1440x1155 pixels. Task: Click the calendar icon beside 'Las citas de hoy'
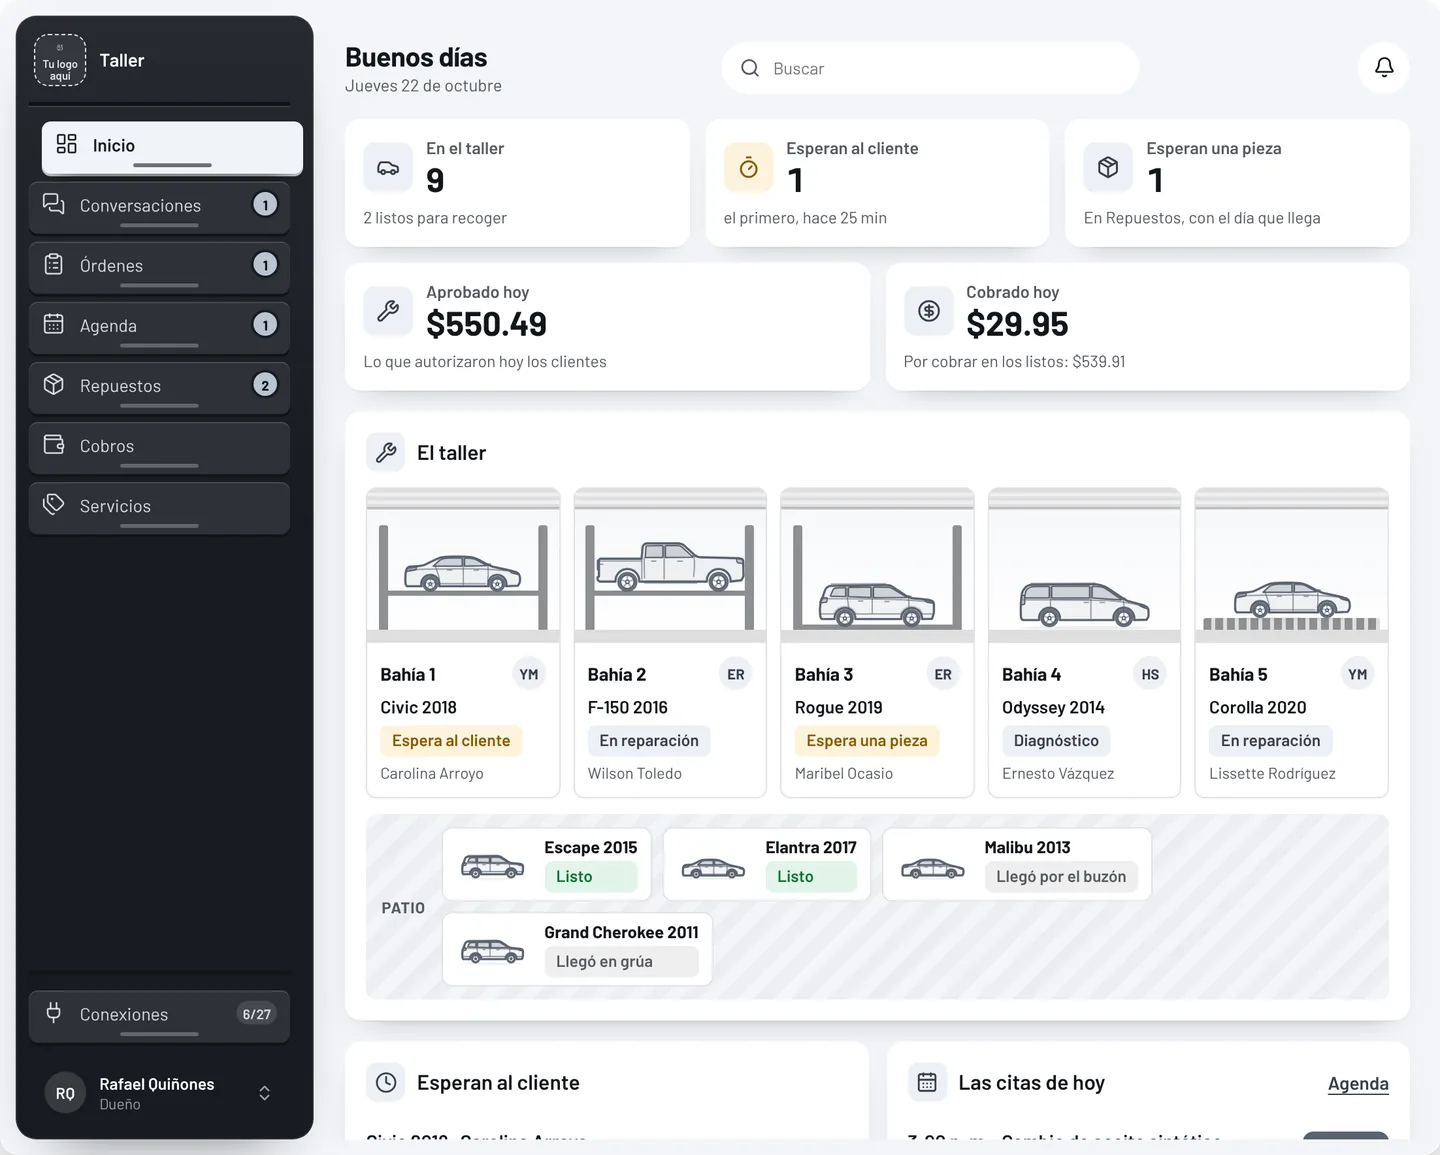click(x=927, y=1082)
